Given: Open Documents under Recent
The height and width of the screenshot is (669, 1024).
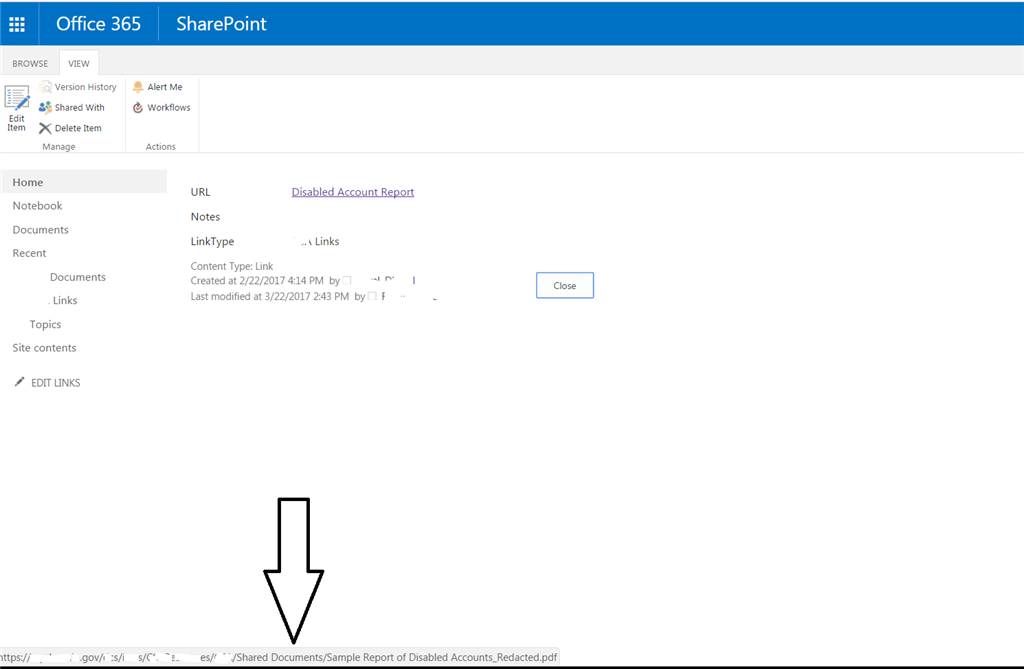Looking at the screenshot, I should coord(78,277).
